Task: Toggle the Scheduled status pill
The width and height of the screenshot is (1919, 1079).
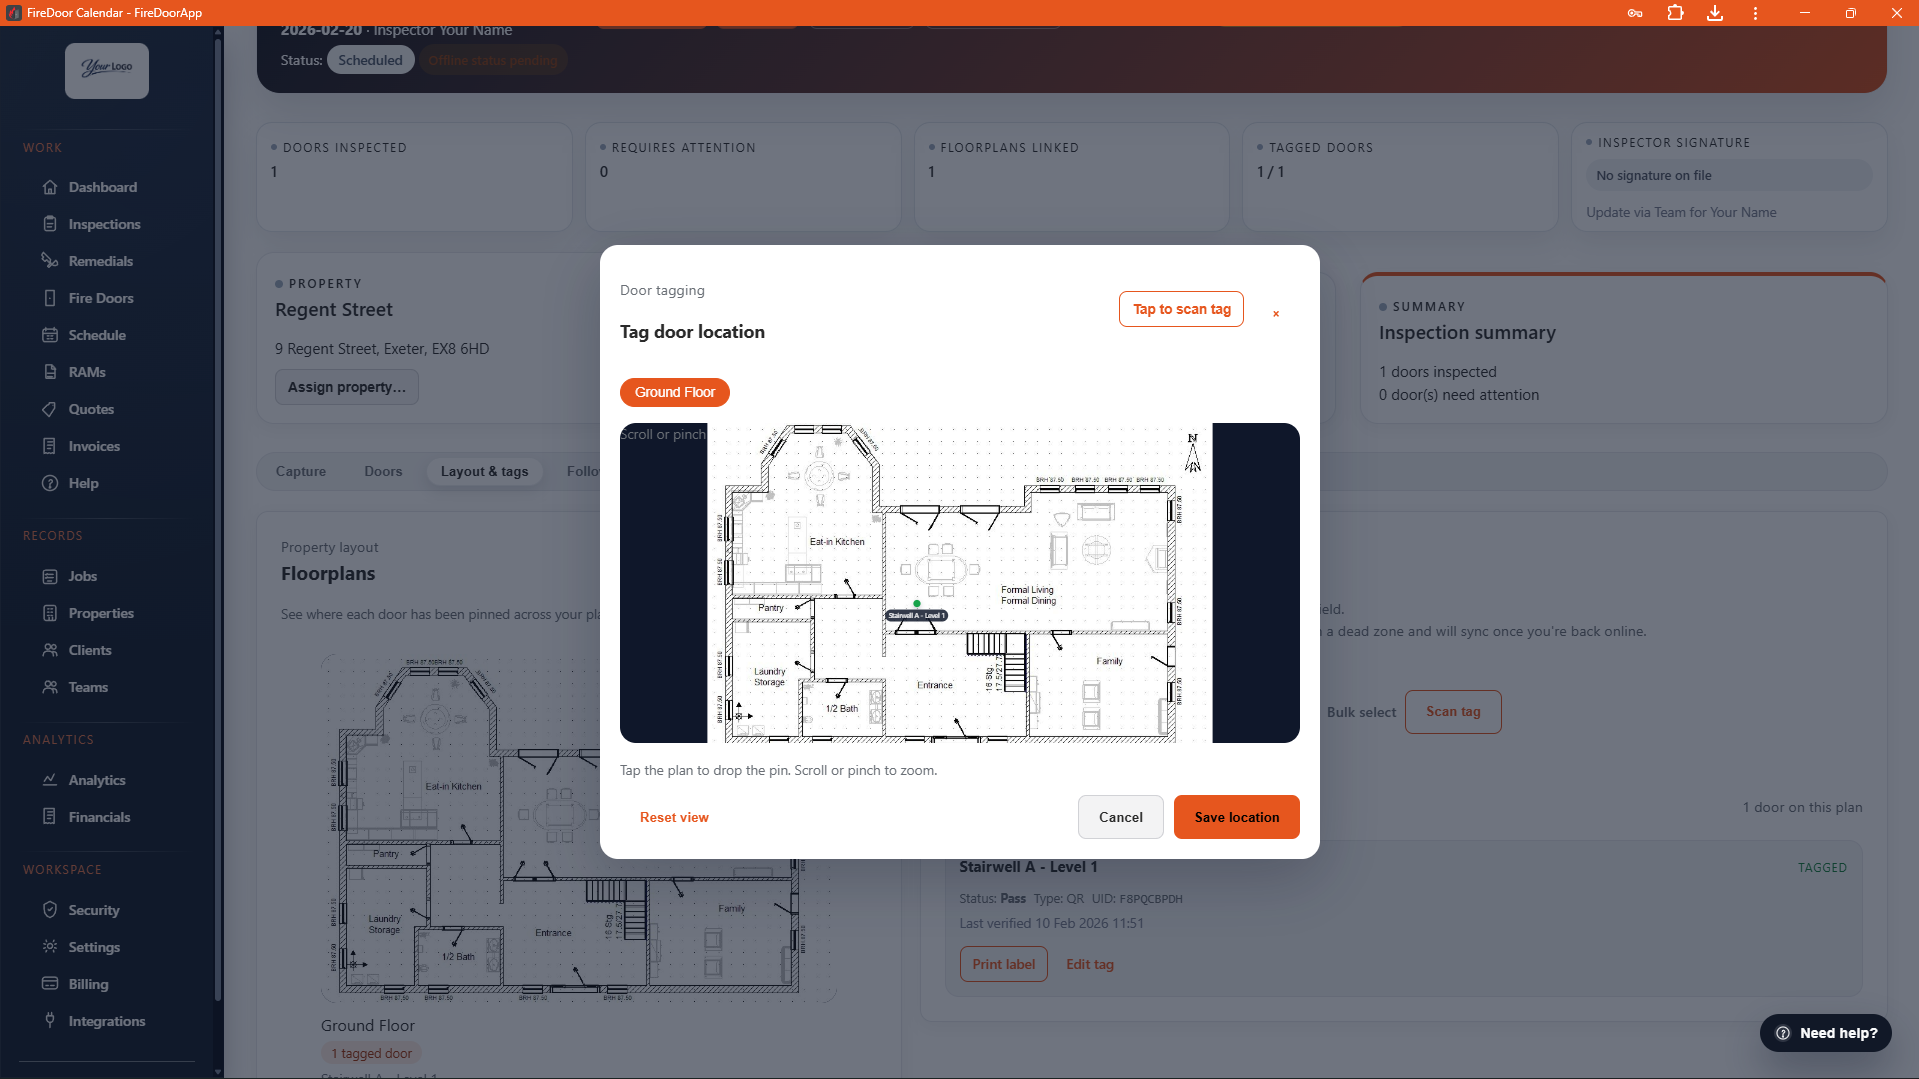Action: click(x=370, y=59)
